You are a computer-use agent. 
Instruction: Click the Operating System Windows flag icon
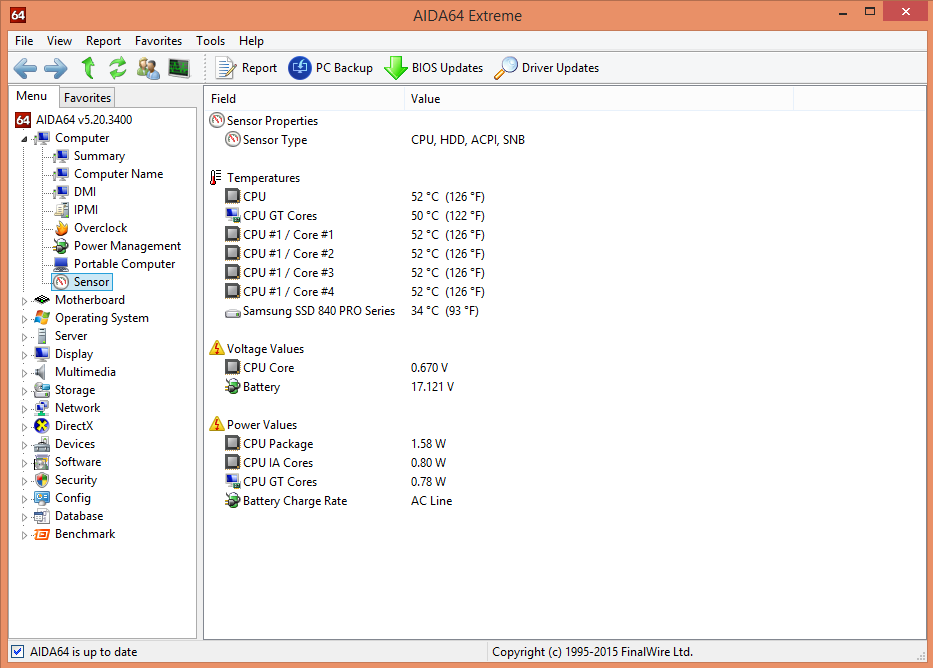pos(42,318)
